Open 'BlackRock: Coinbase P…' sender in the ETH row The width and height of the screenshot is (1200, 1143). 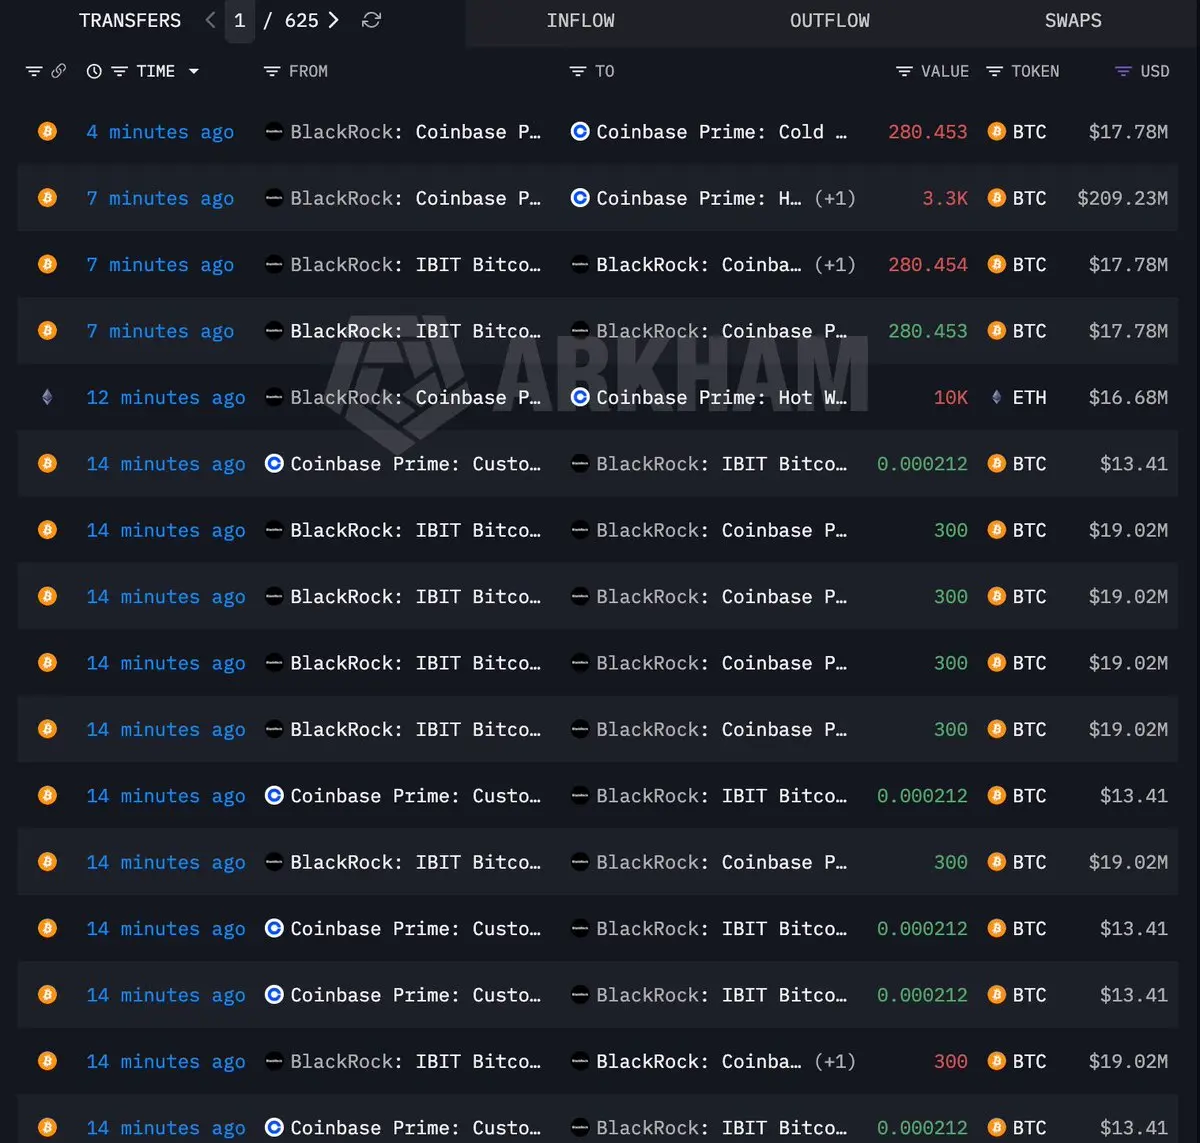(415, 398)
